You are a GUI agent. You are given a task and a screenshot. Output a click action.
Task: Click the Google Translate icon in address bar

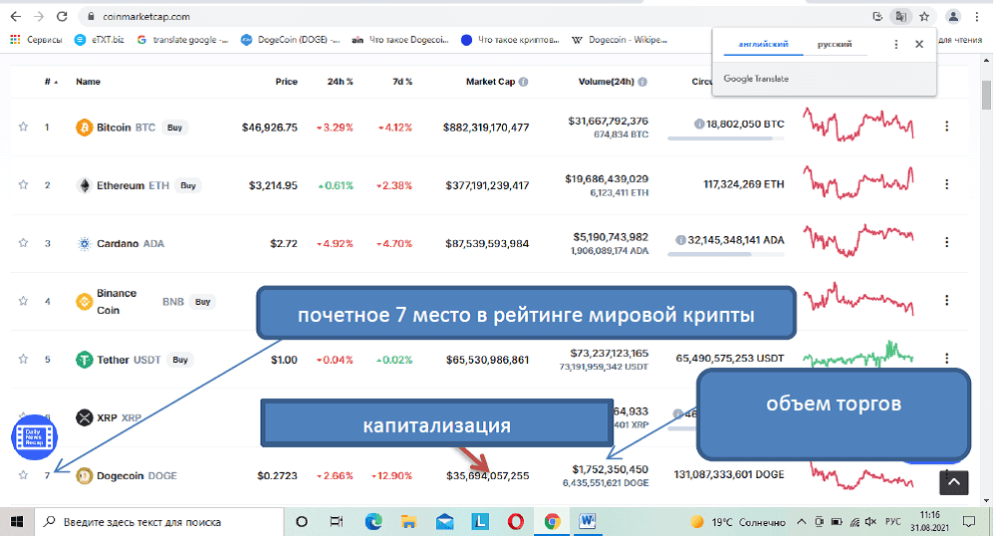coord(902,17)
